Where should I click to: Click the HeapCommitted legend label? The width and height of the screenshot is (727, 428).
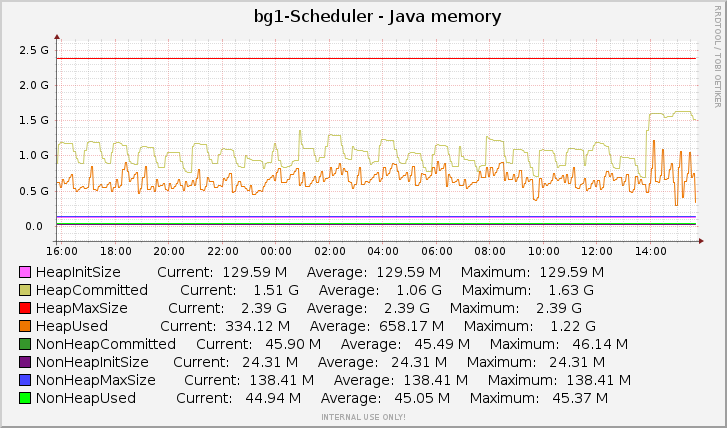pos(92,290)
